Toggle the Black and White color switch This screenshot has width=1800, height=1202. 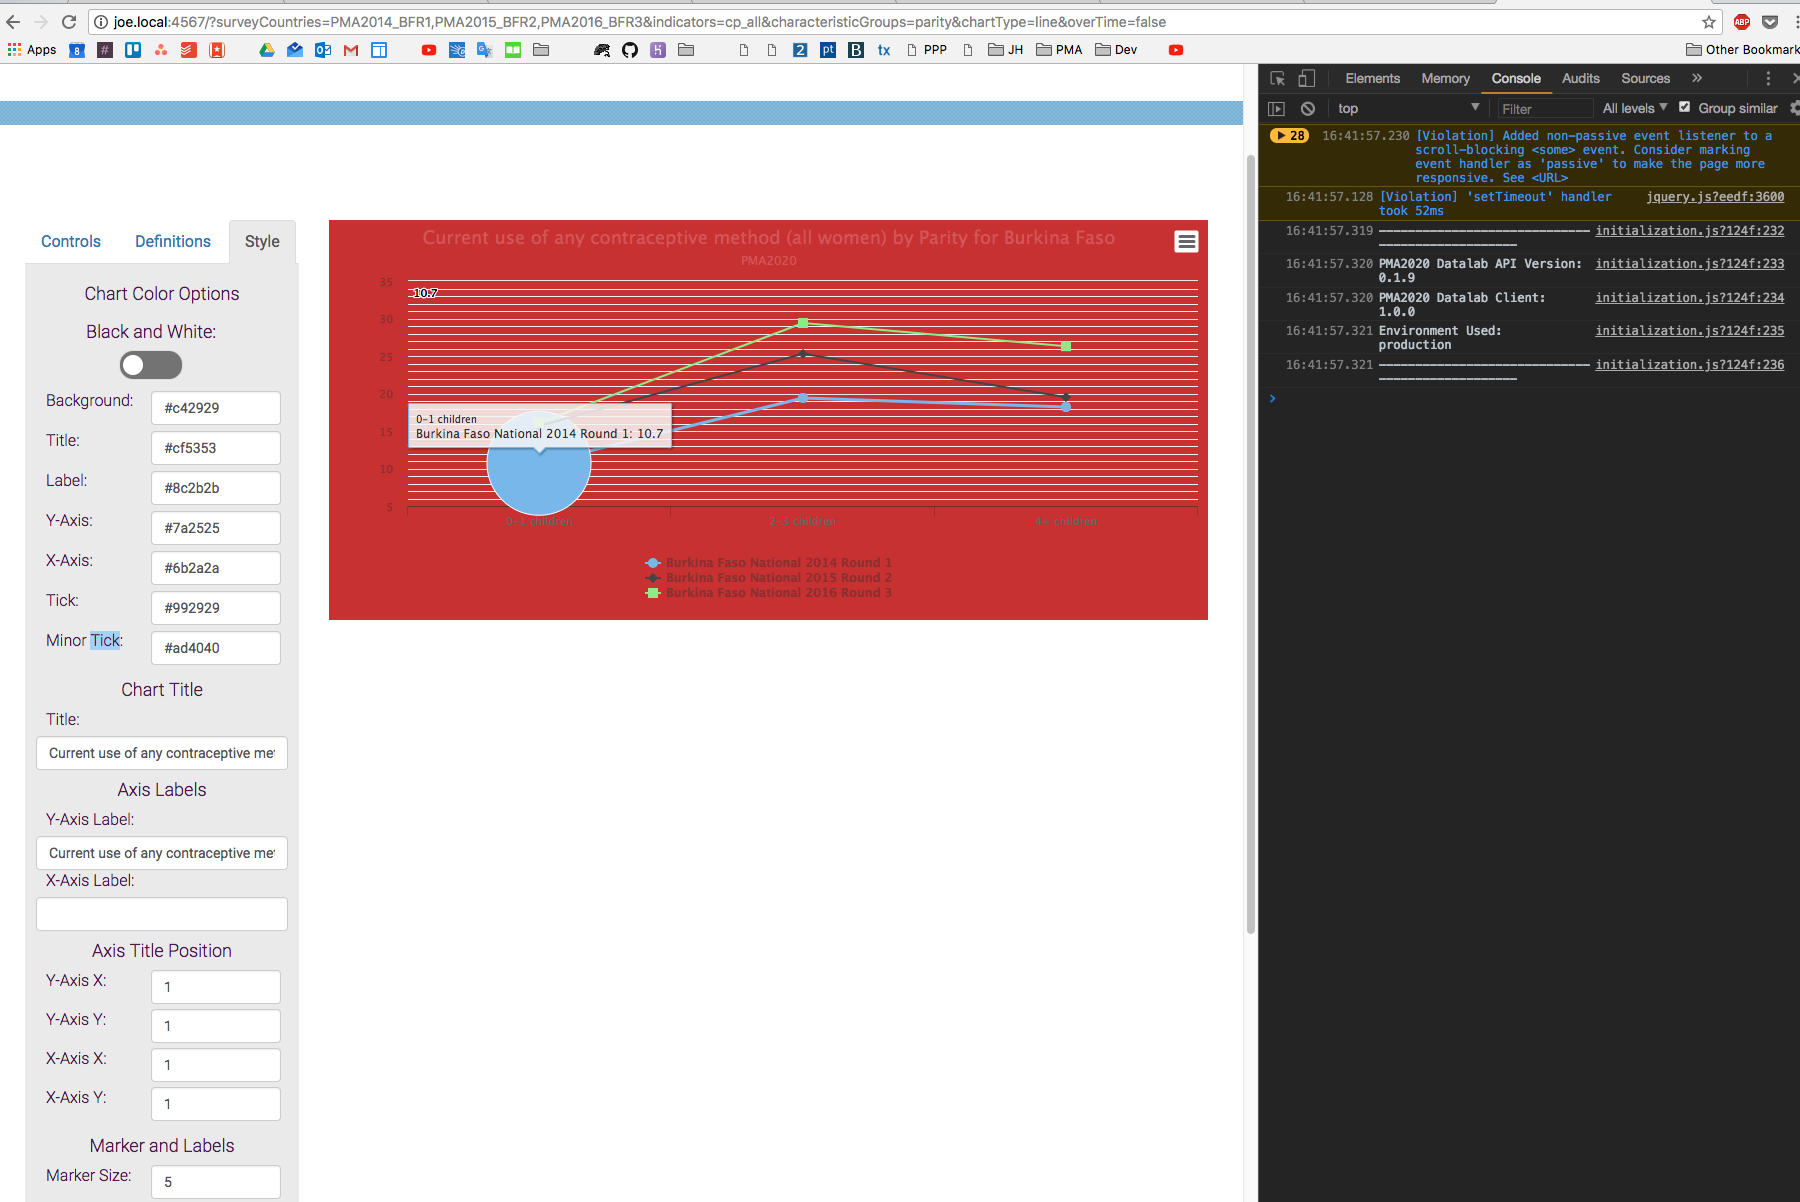(150, 365)
